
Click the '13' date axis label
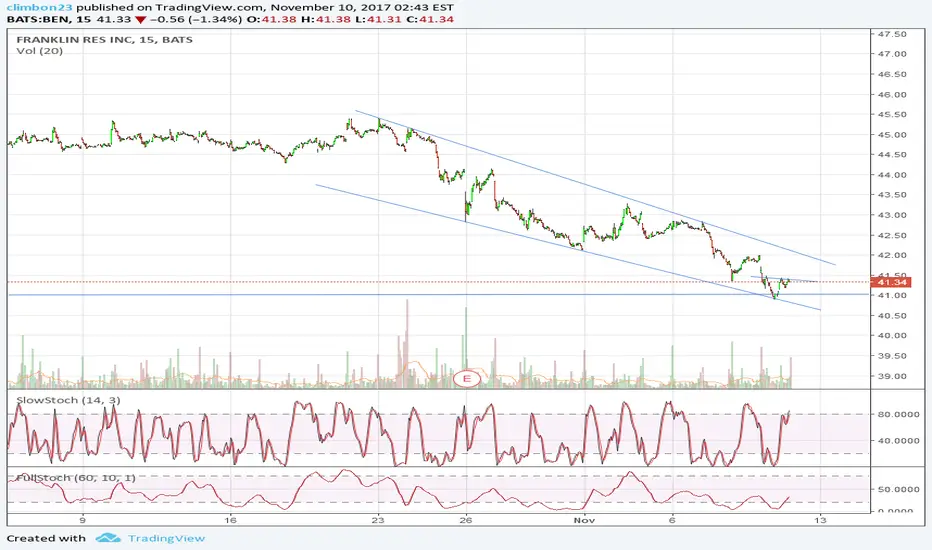click(x=820, y=520)
